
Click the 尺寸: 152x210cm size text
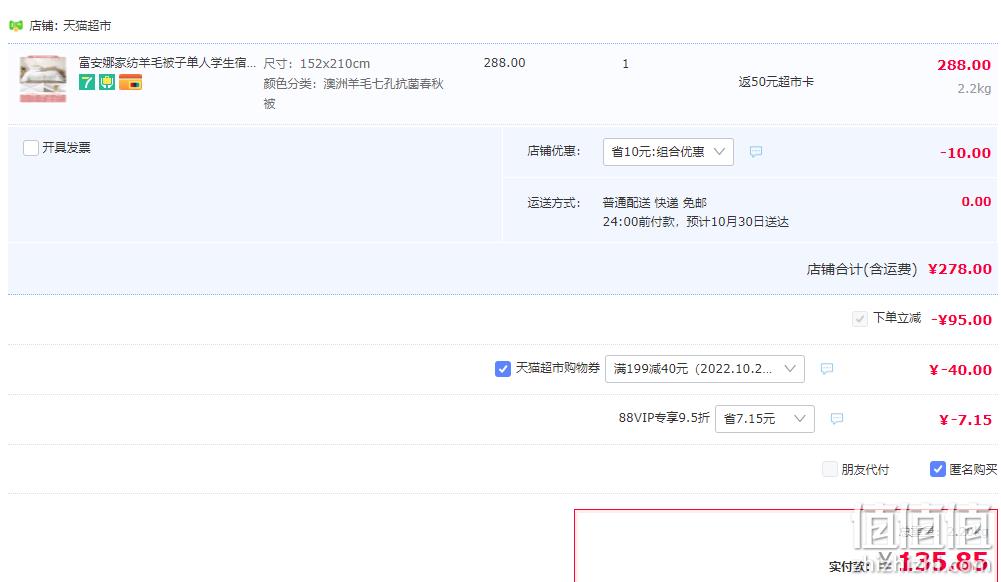pos(317,64)
